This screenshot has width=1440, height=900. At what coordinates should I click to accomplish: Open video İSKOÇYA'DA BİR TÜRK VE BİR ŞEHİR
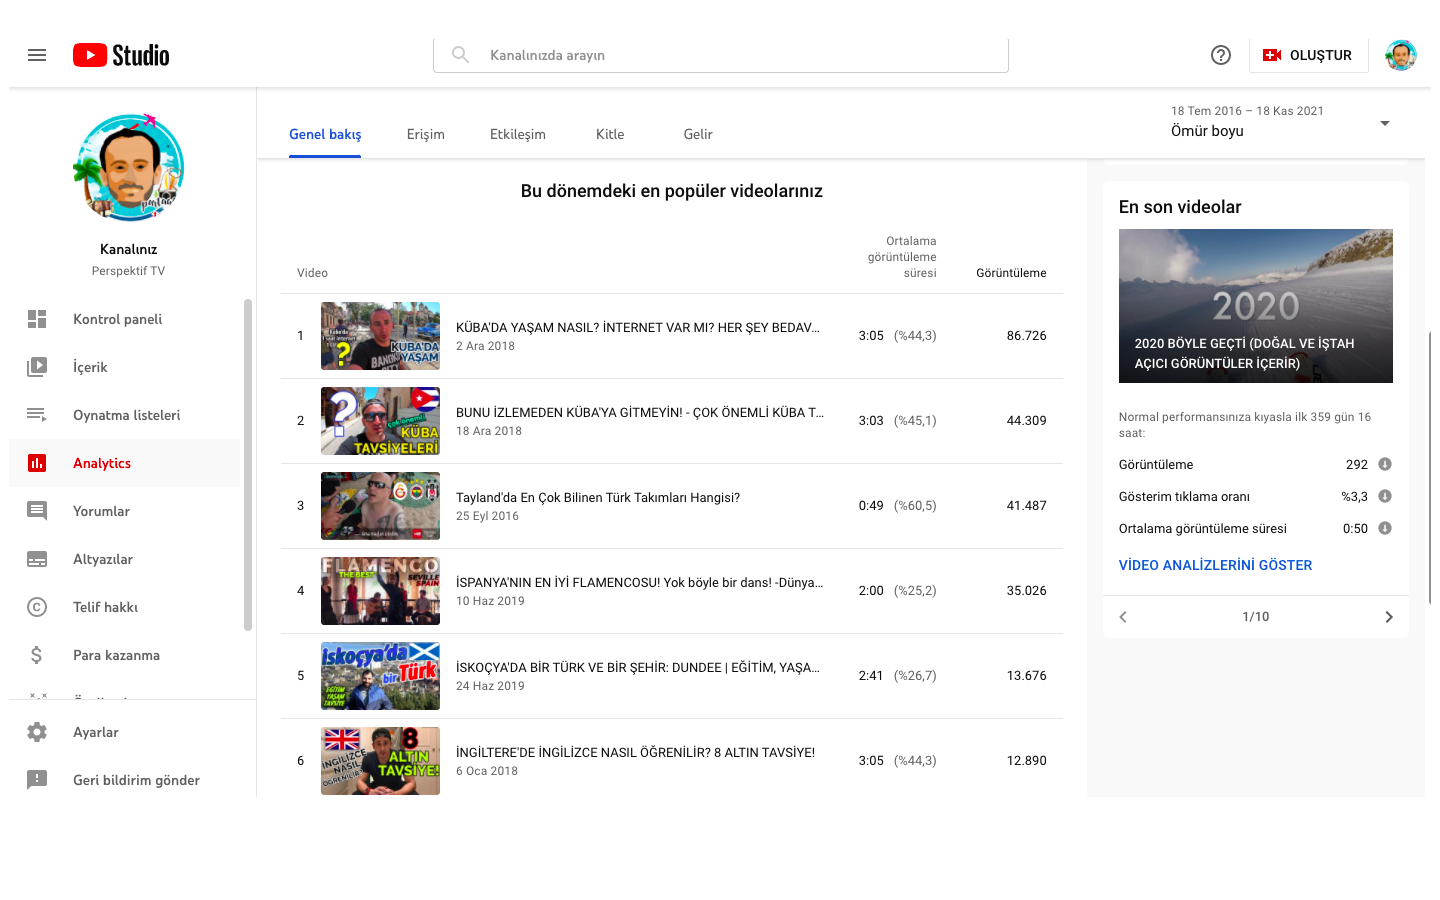click(x=638, y=668)
